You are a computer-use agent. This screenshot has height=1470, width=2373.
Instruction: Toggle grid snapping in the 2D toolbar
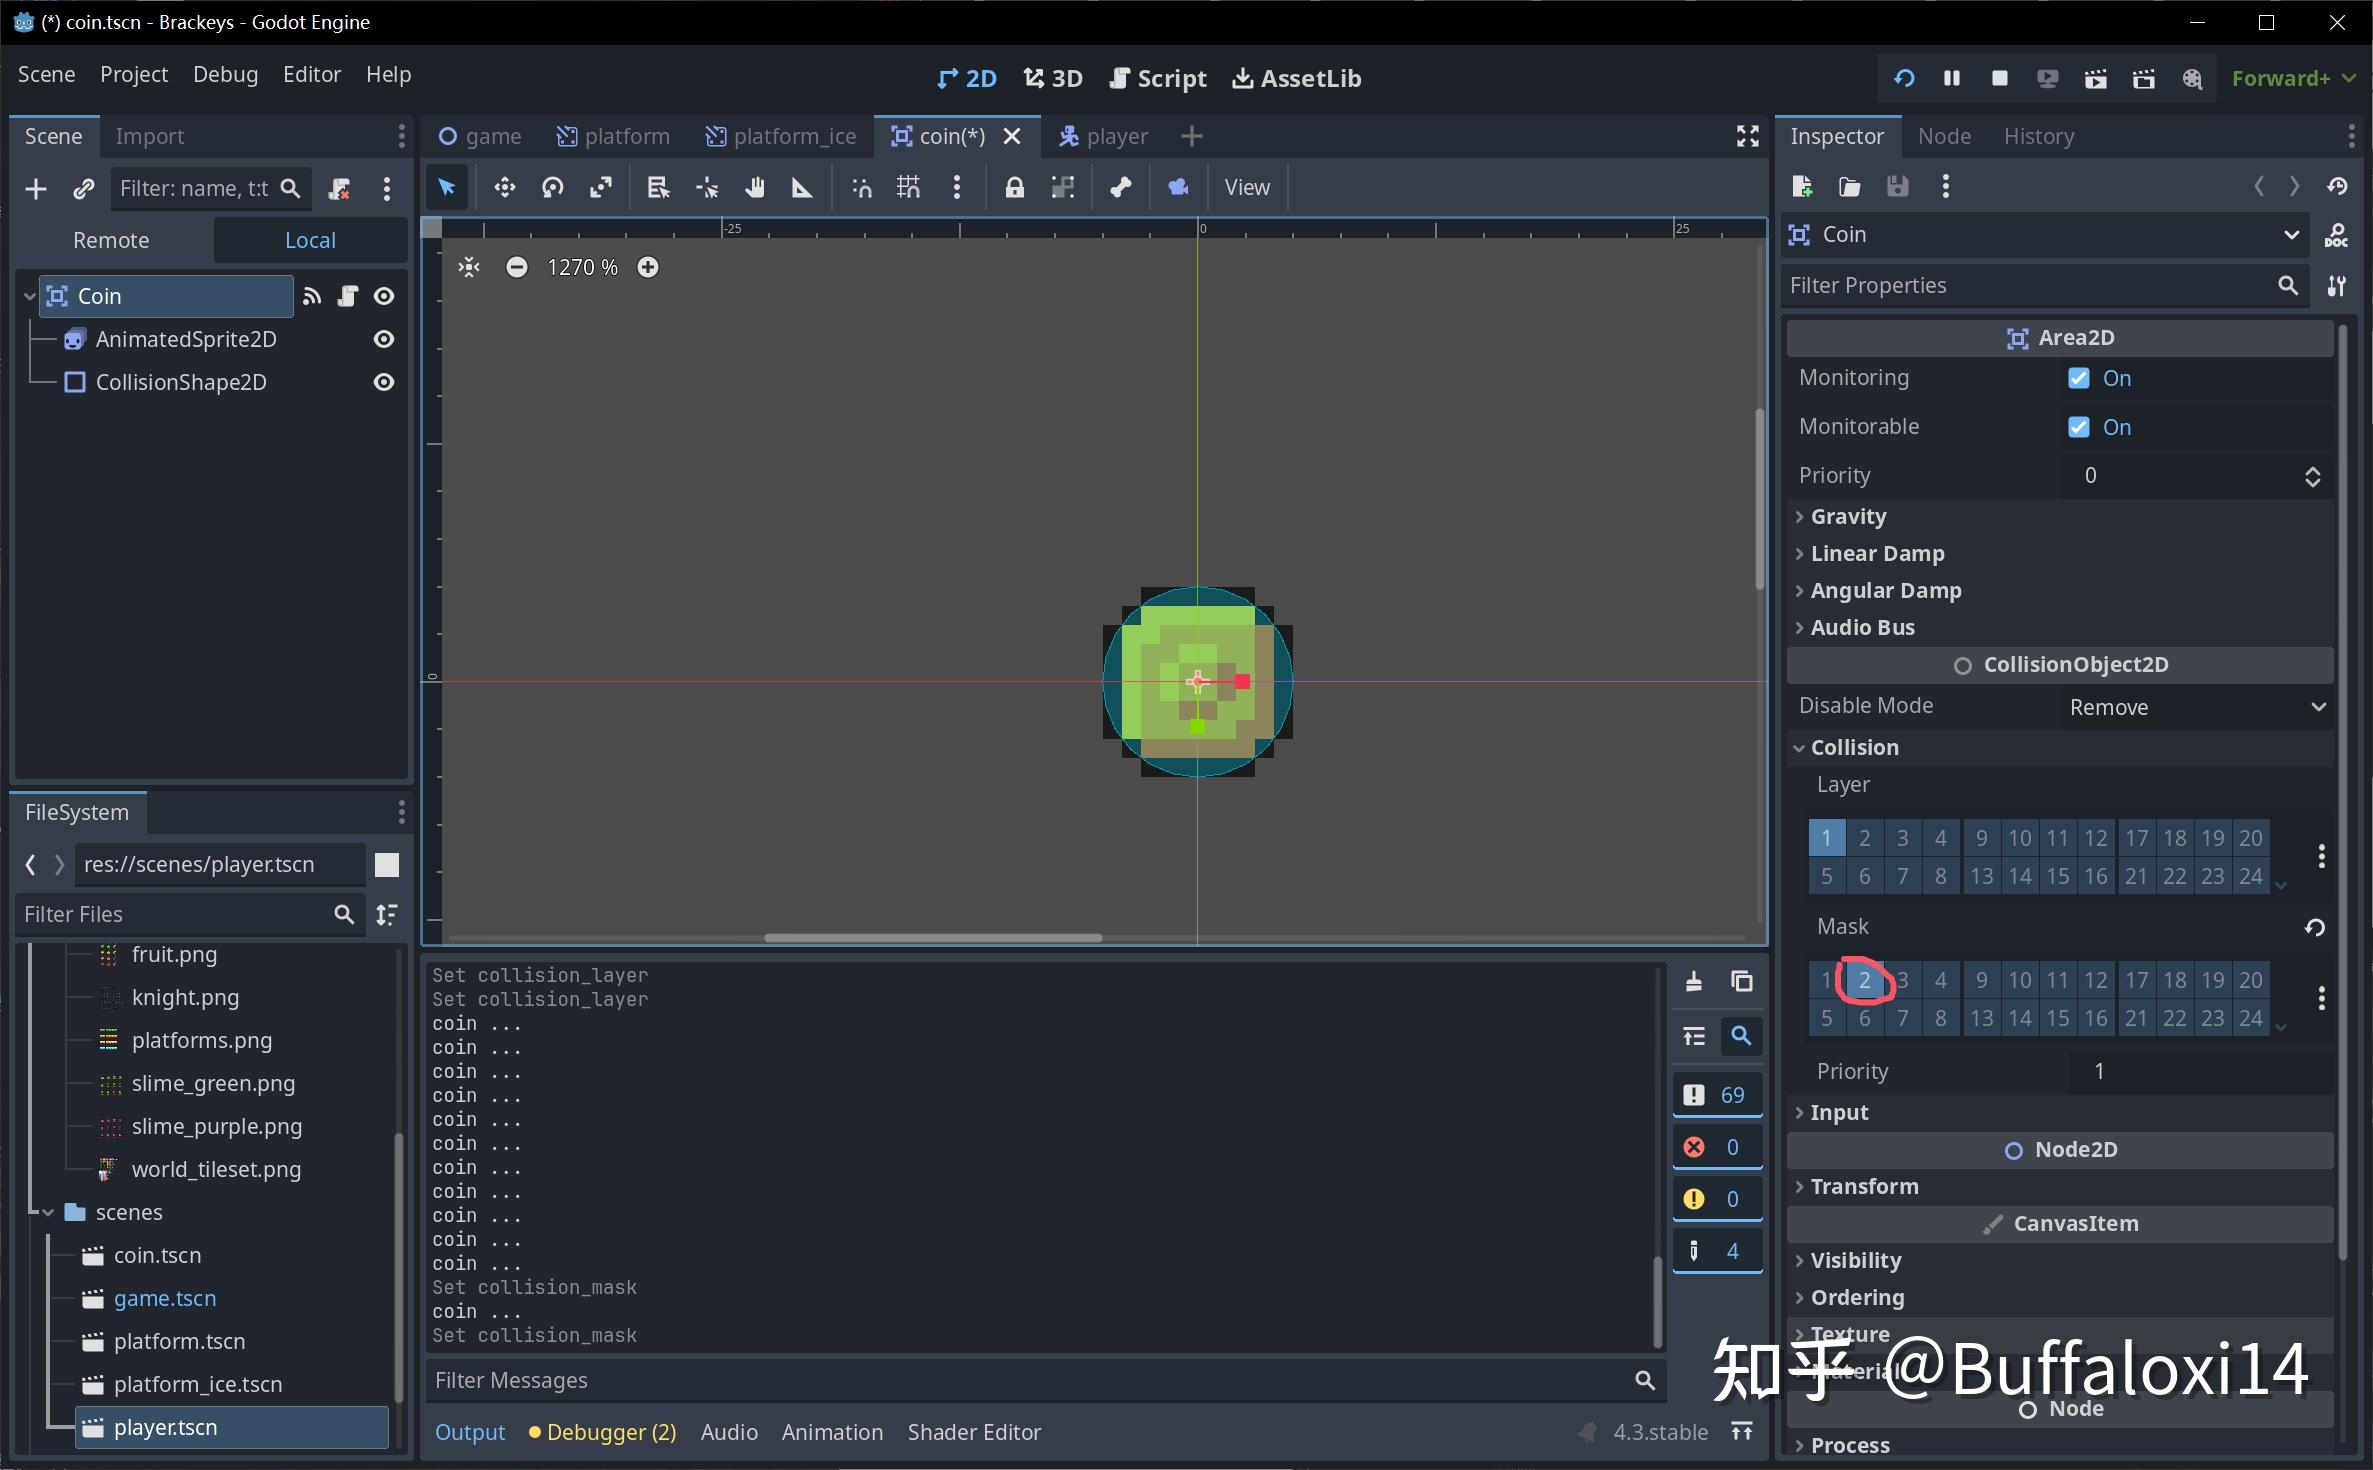tap(908, 187)
